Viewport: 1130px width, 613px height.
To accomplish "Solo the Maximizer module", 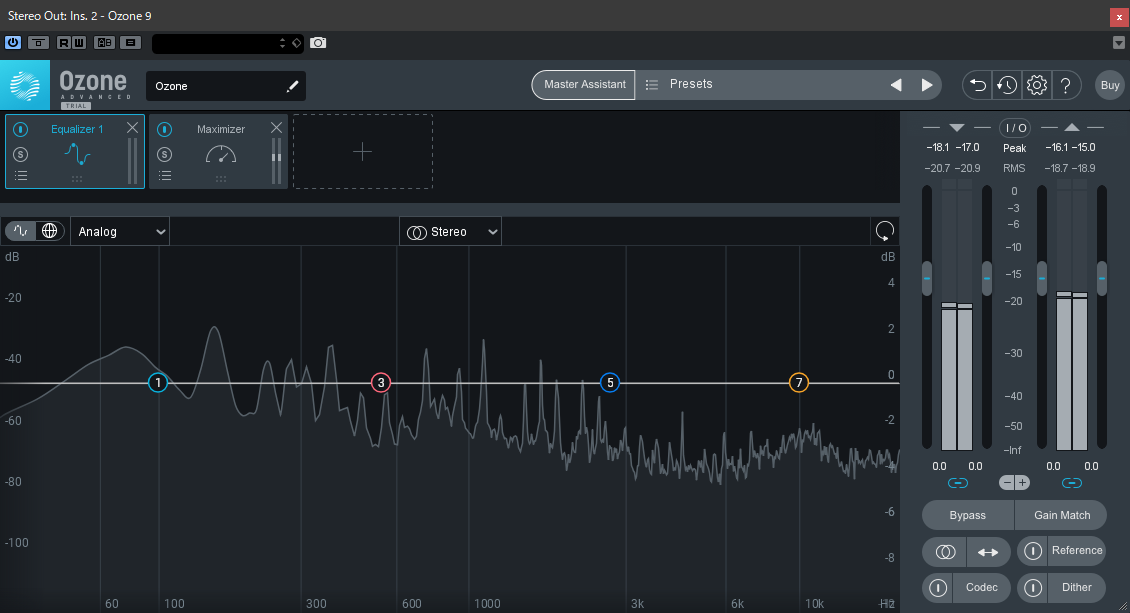I will point(164,154).
